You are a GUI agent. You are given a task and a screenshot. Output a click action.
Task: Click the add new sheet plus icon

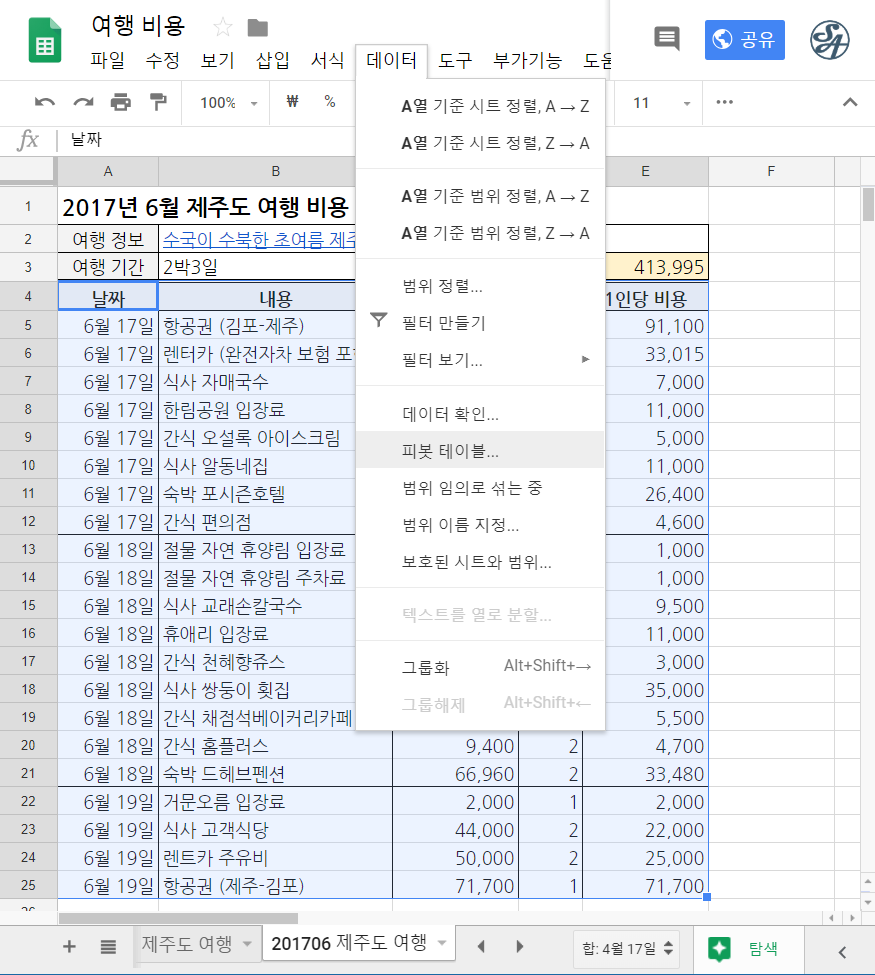(x=69, y=946)
